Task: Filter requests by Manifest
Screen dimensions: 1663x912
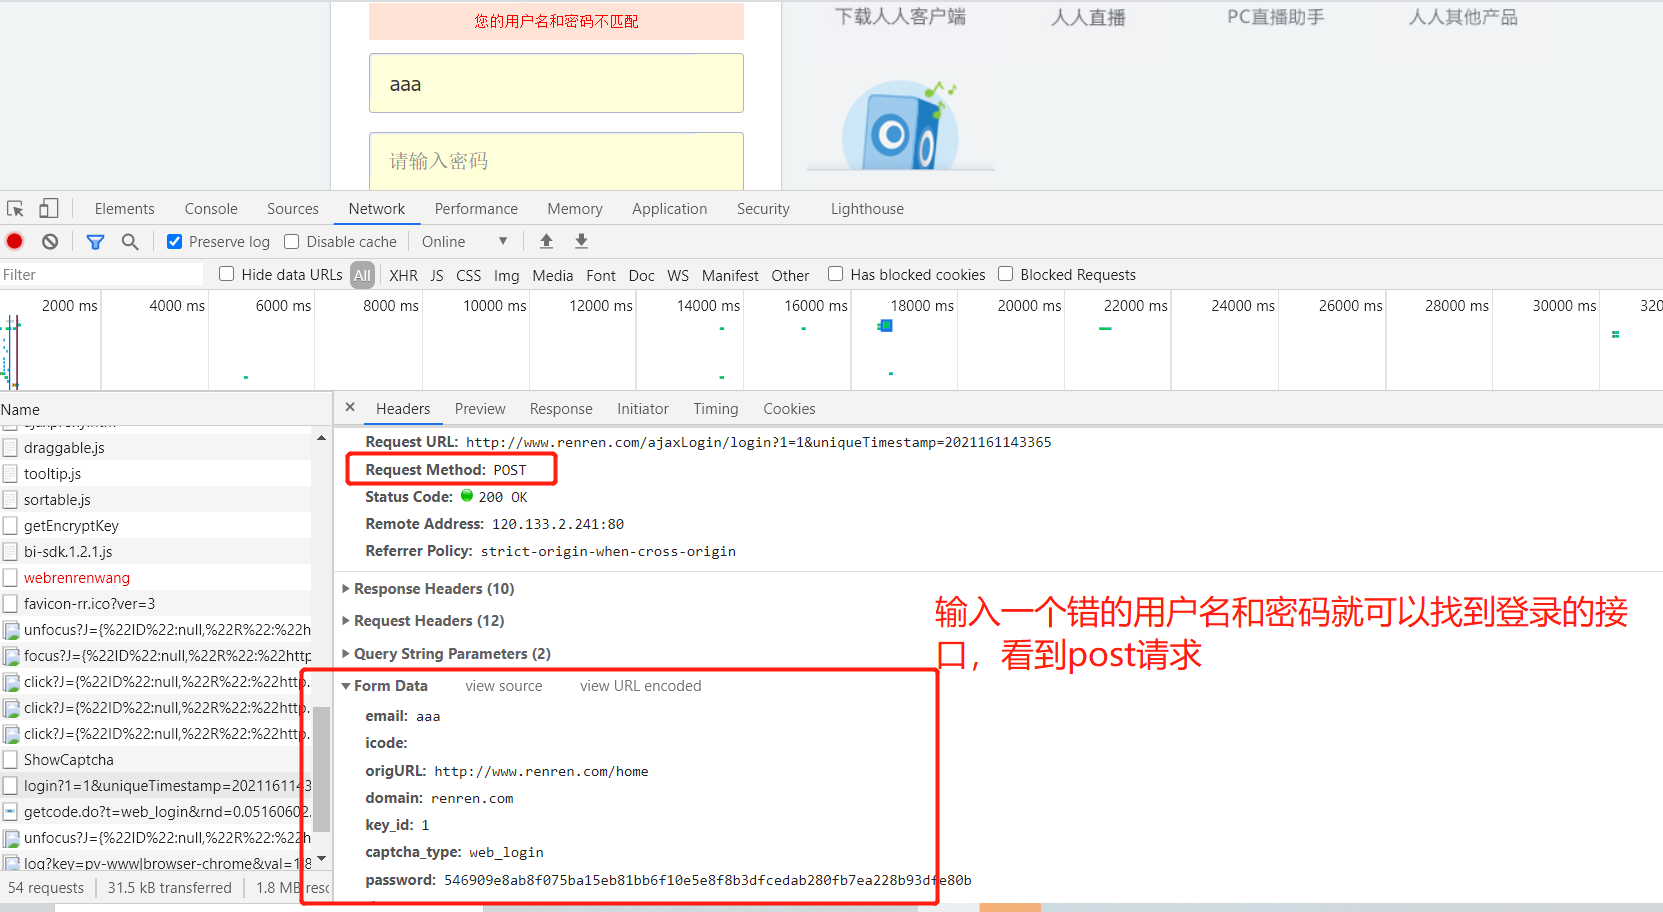Action: coord(730,275)
